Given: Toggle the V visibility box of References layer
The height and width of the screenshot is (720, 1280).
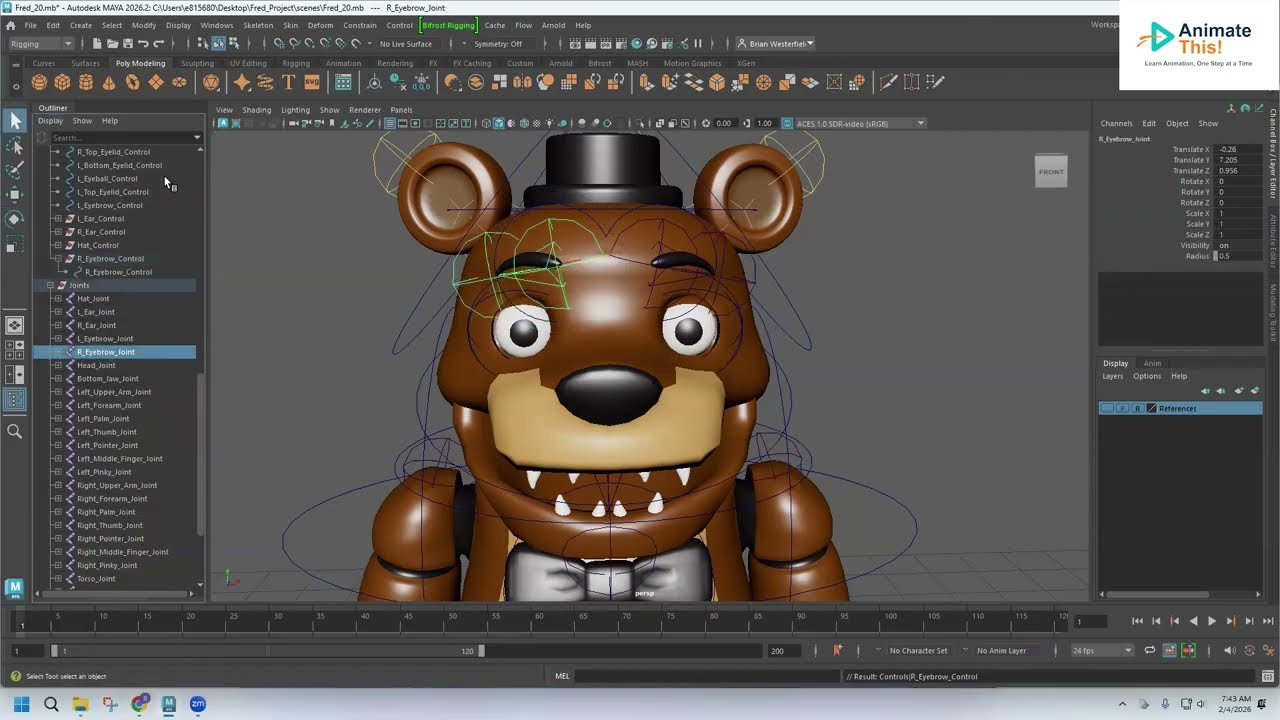Looking at the screenshot, I should tap(1106, 408).
